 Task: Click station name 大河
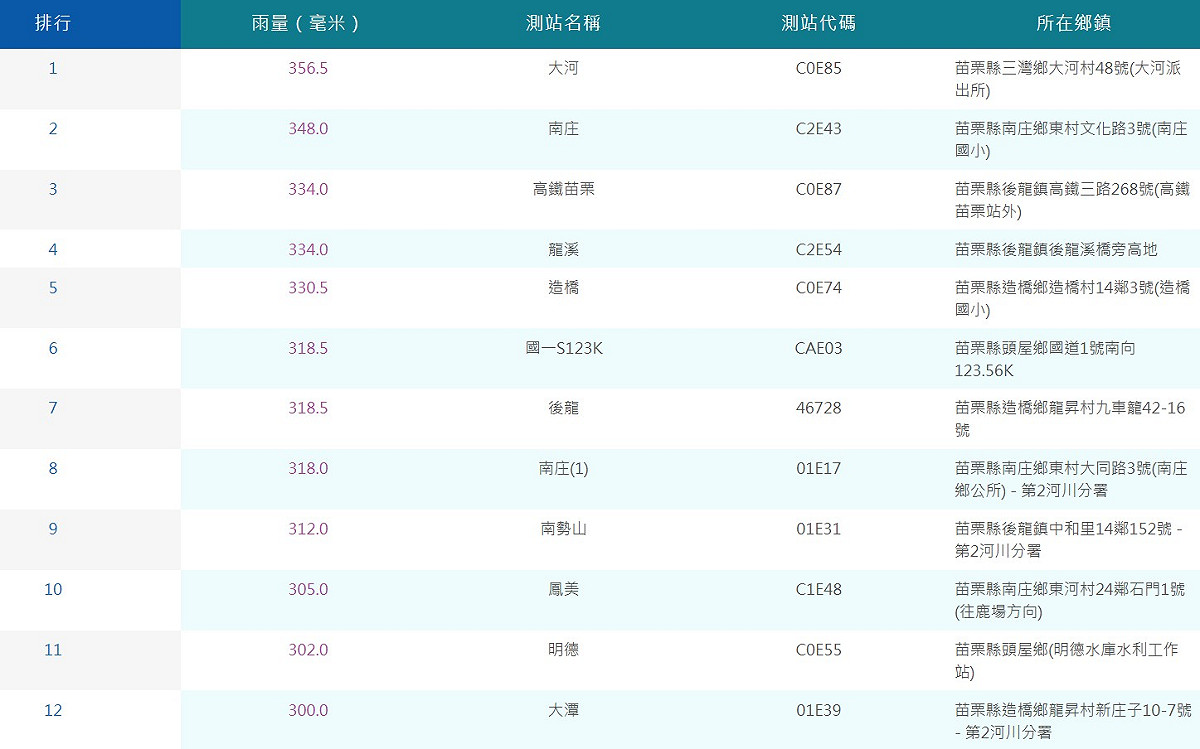click(x=563, y=69)
